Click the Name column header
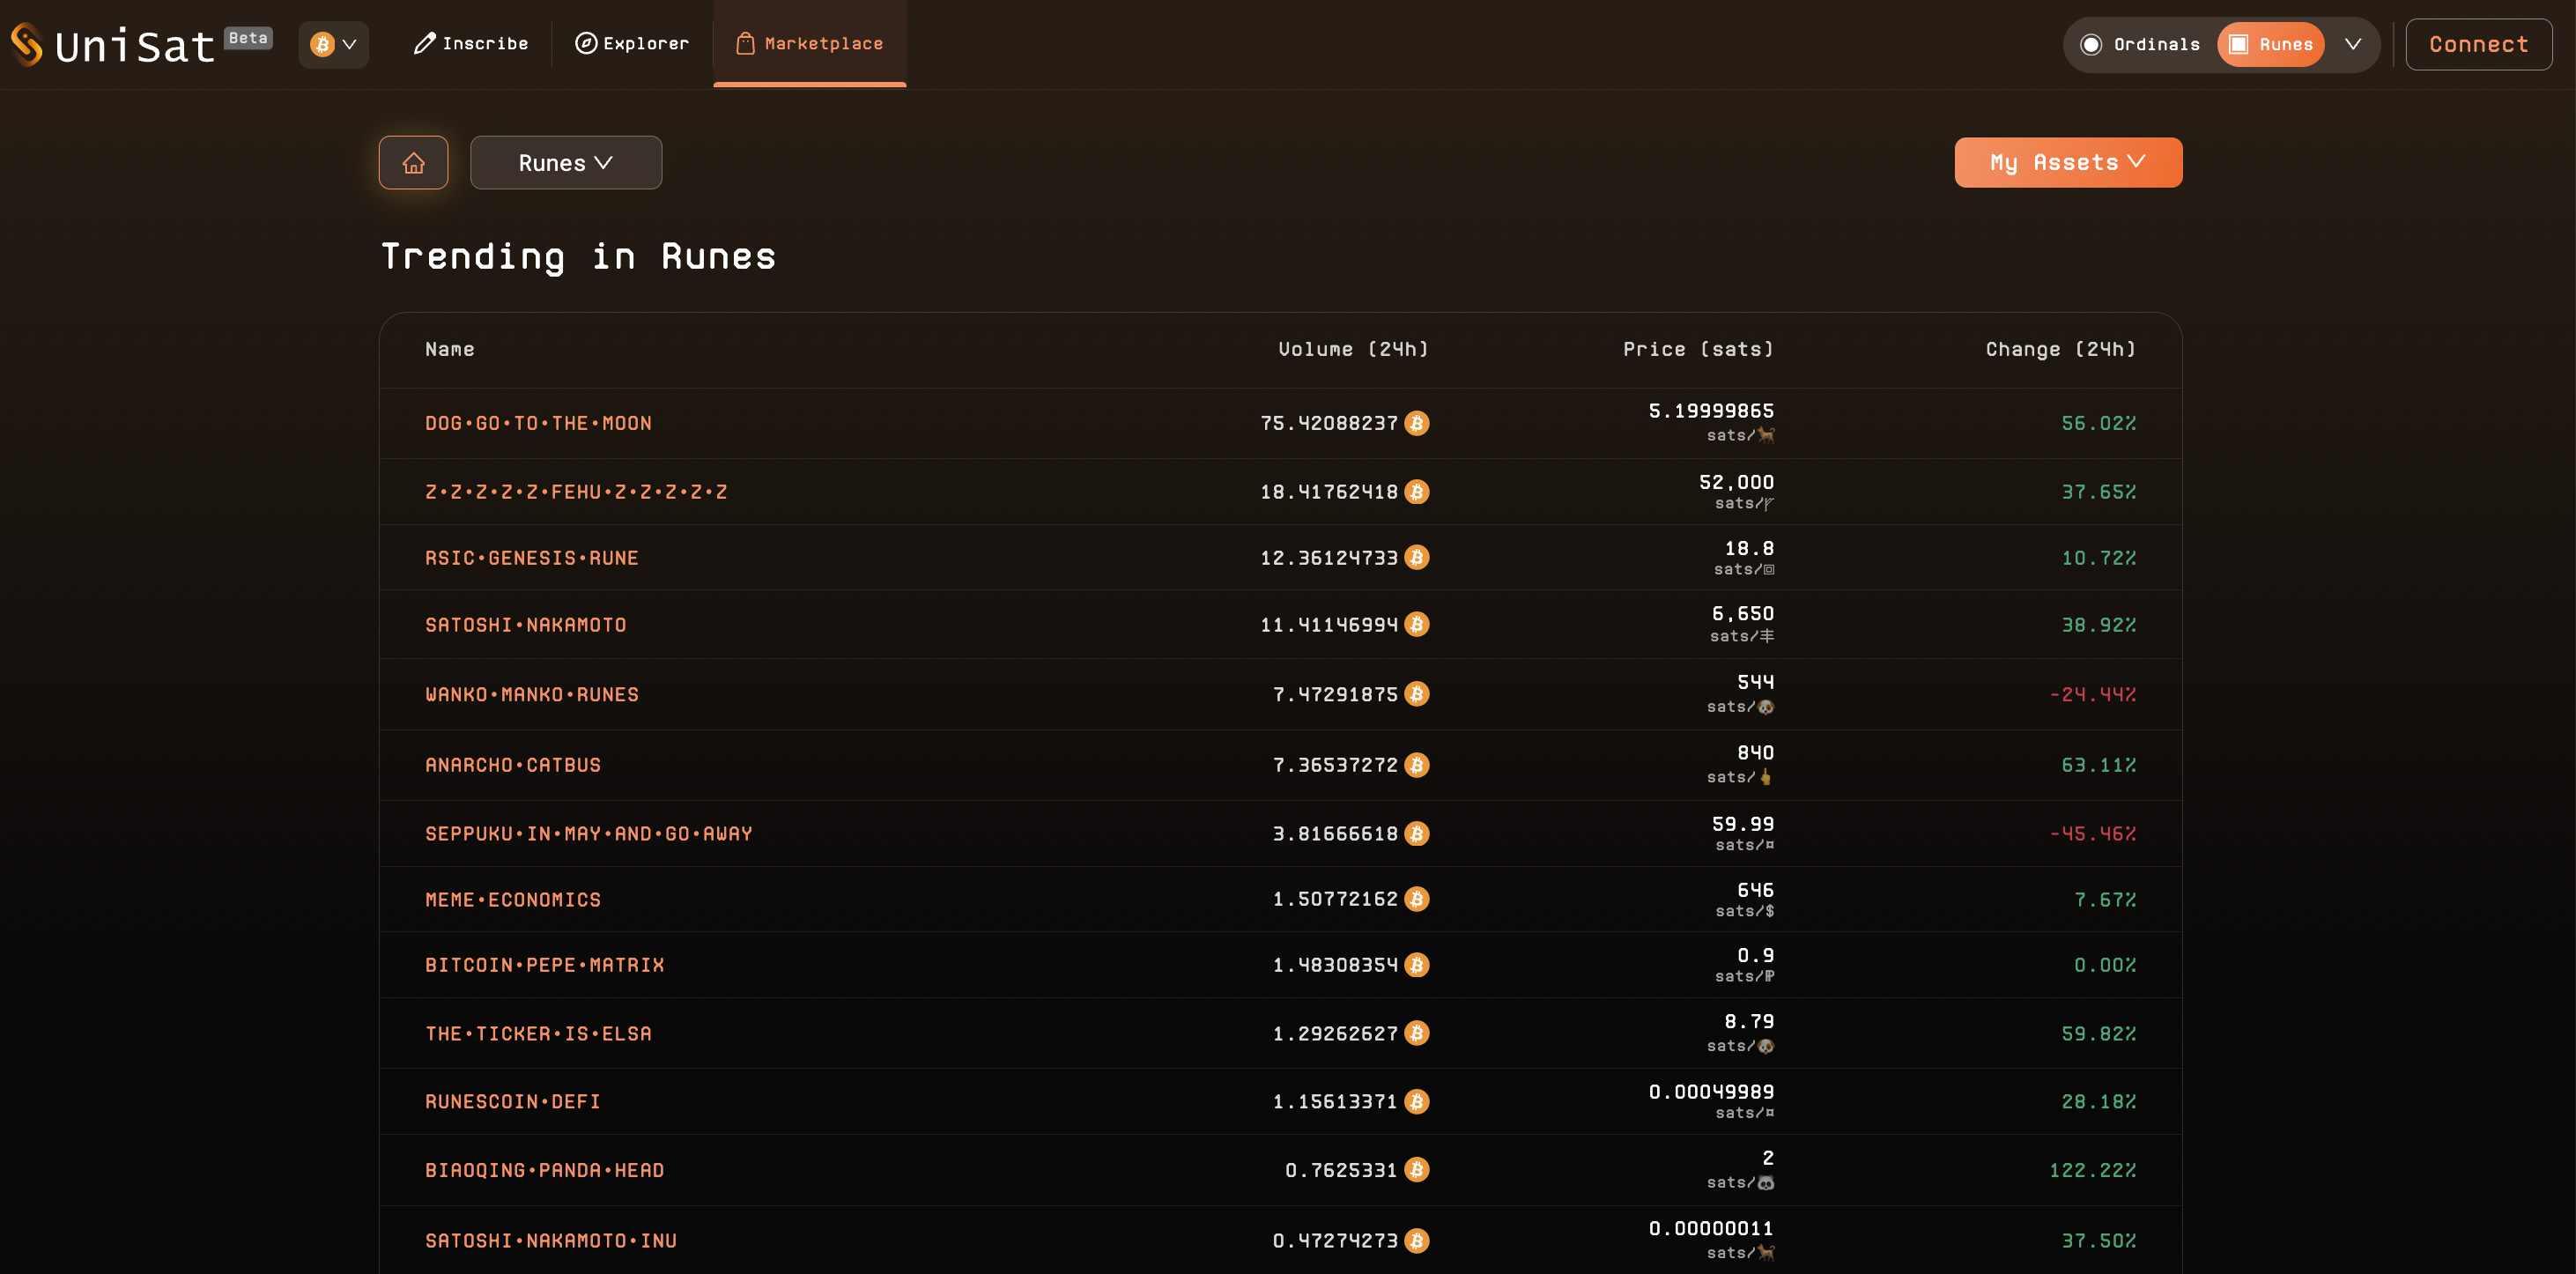The height and width of the screenshot is (1274, 2576). pos(449,350)
